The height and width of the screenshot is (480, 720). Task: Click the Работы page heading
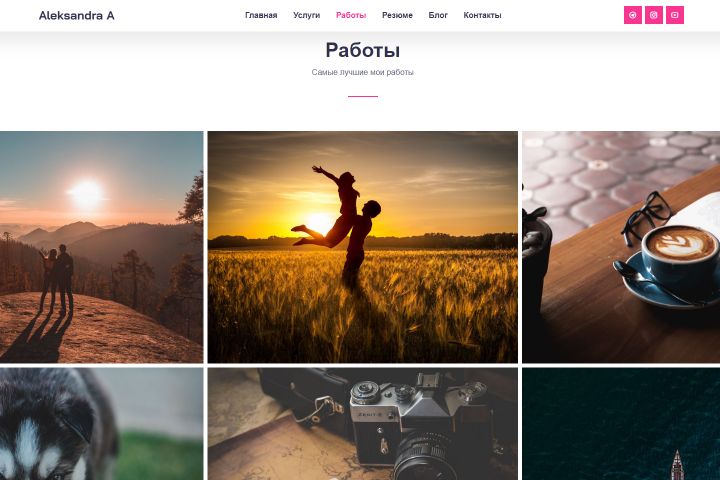[x=363, y=50]
